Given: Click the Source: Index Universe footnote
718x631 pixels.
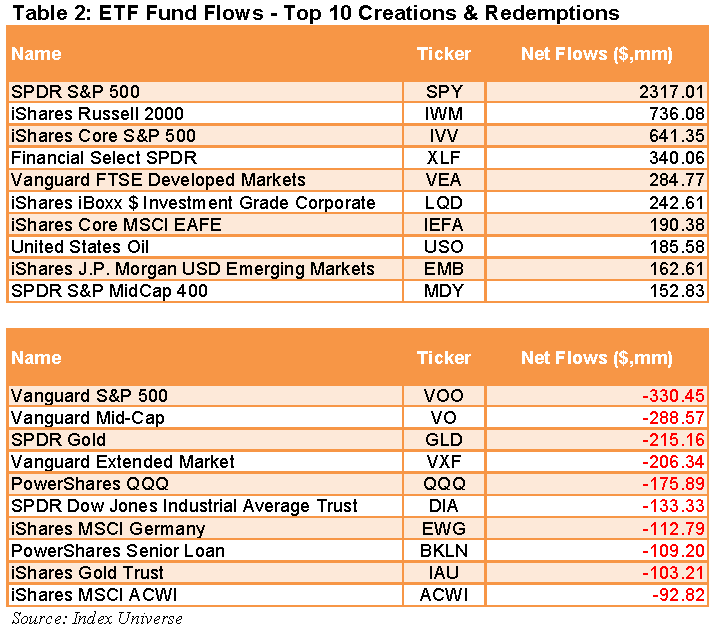Looking at the screenshot, I should coord(97,618).
